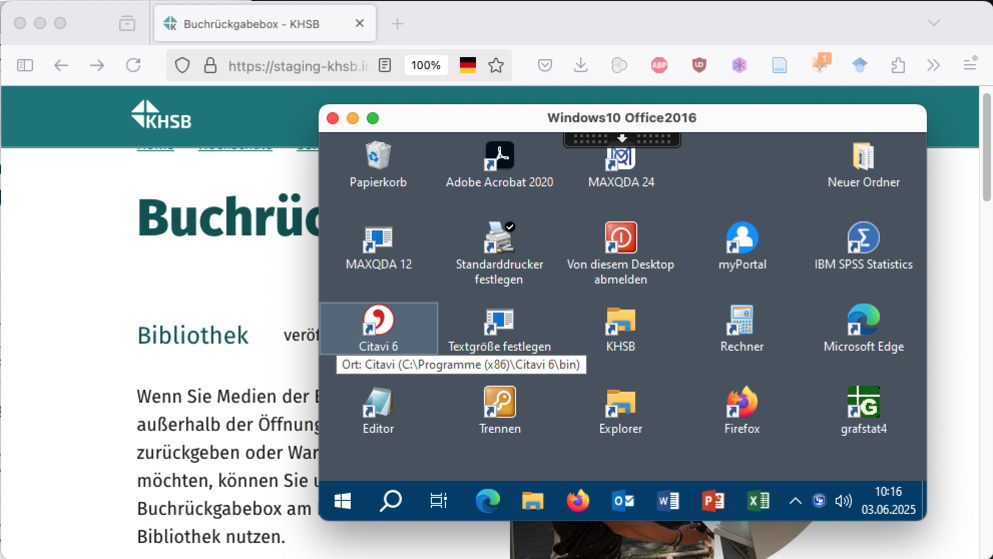Open Textgröße festlegen shortcut

(x=499, y=330)
